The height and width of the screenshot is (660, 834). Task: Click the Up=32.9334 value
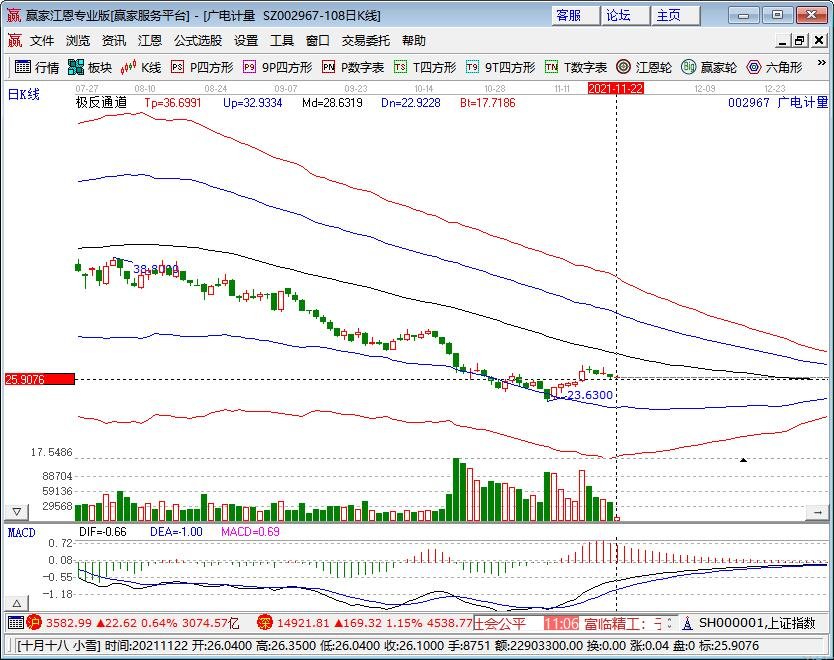point(253,103)
